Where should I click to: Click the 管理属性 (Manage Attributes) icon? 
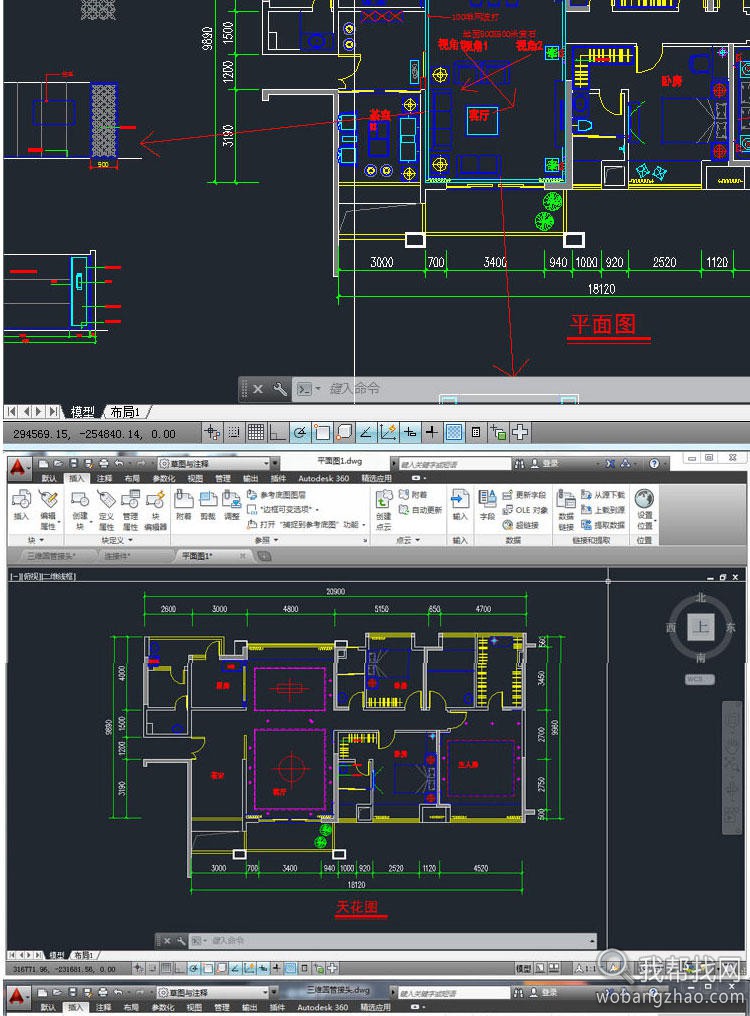point(130,509)
